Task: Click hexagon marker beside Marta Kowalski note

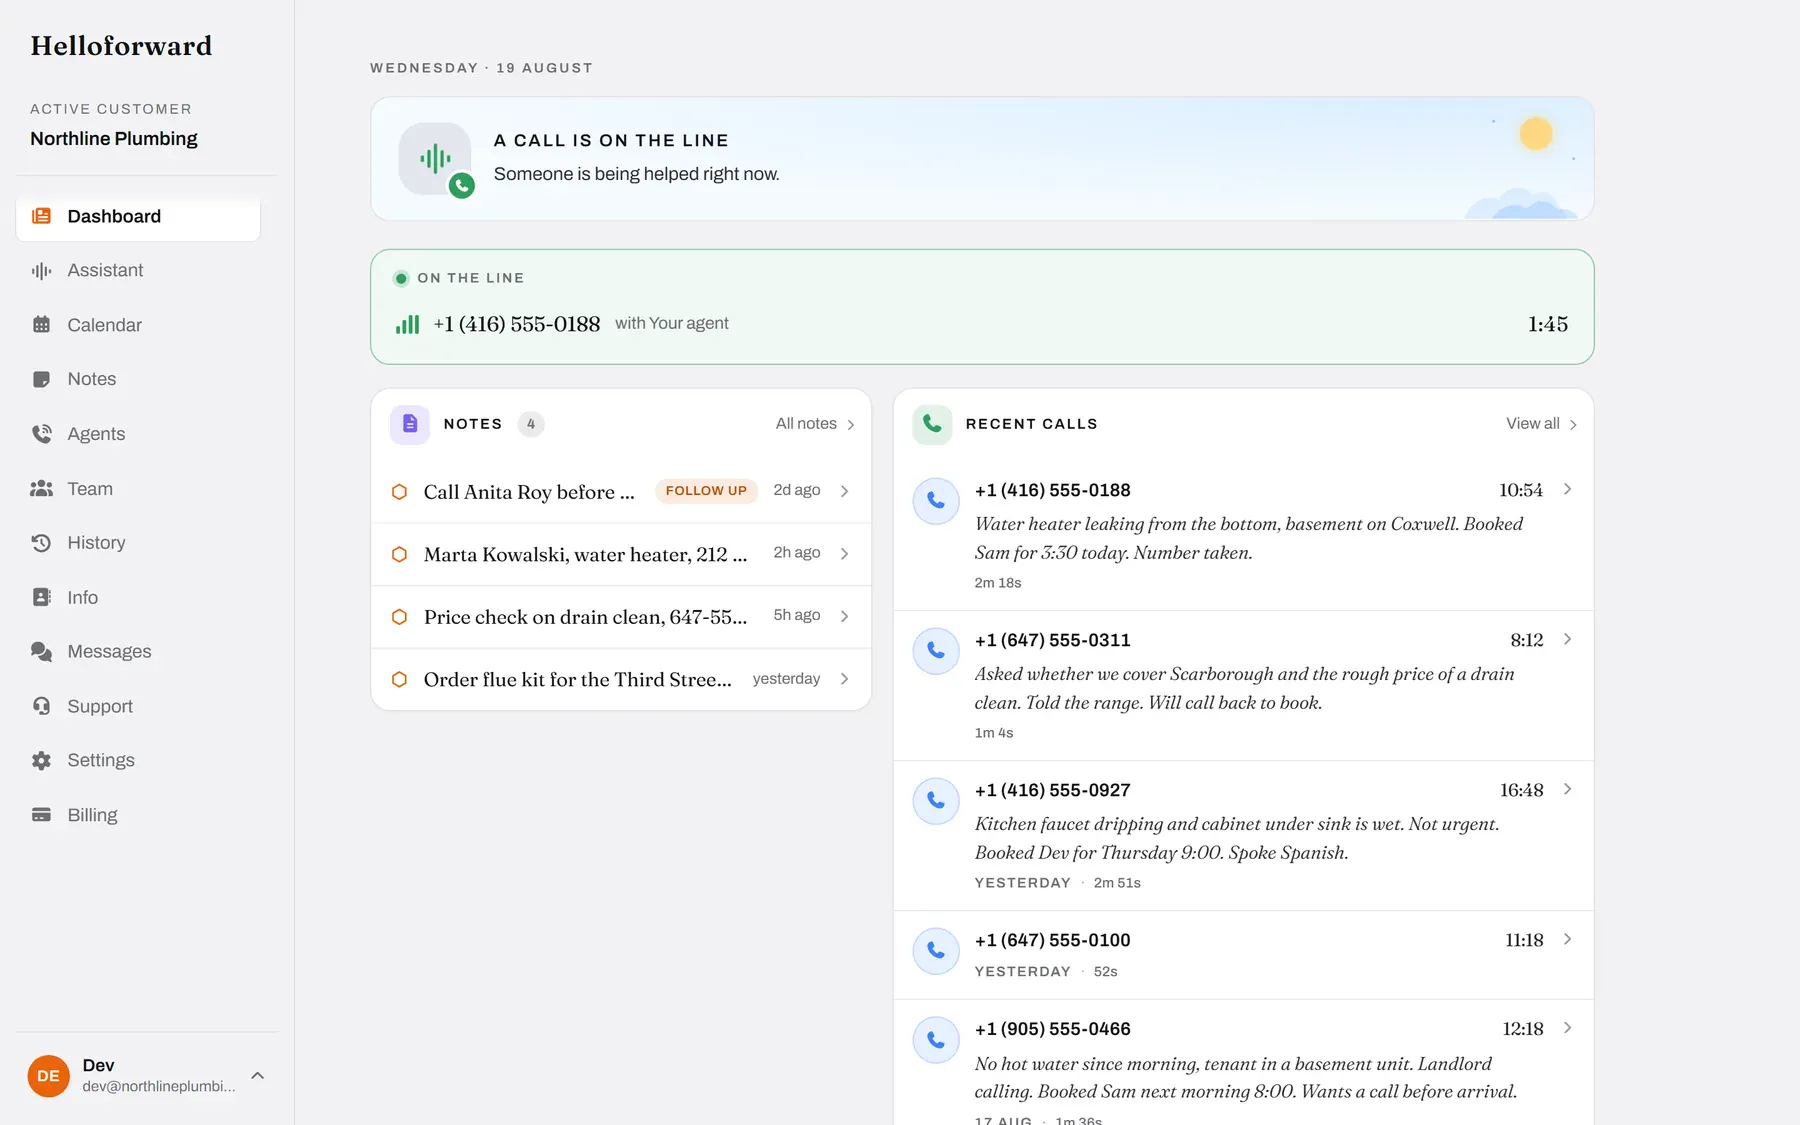Action: [x=399, y=554]
